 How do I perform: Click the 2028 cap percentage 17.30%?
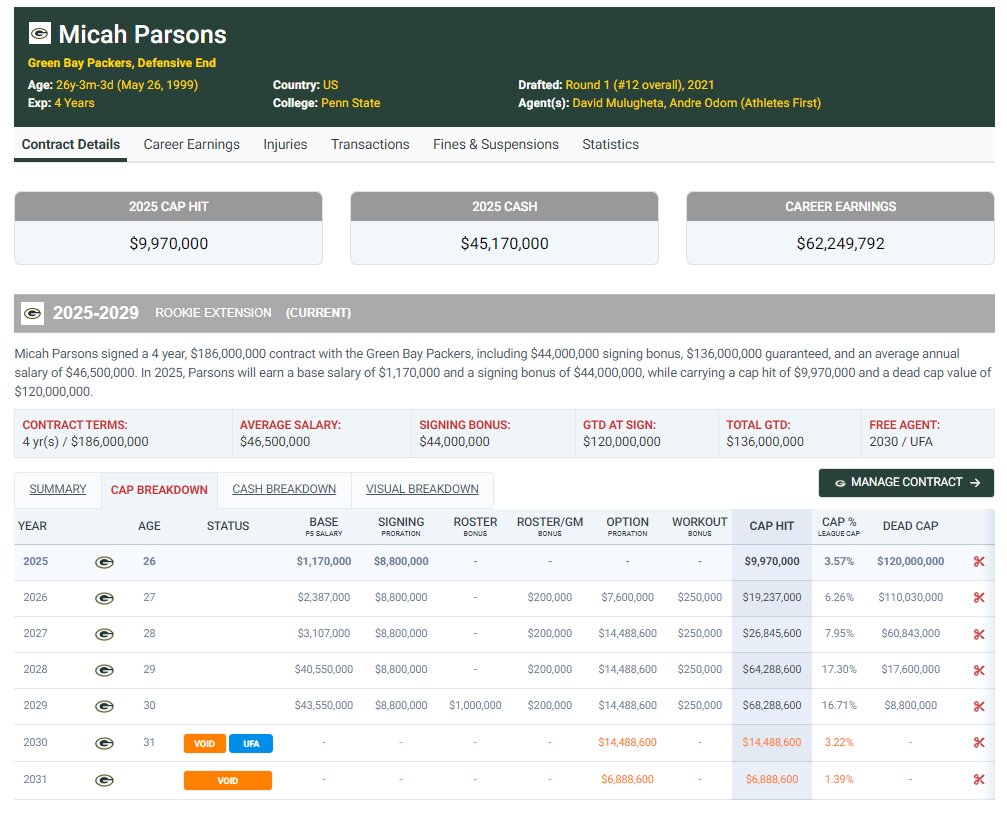click(x=839, y=669)
